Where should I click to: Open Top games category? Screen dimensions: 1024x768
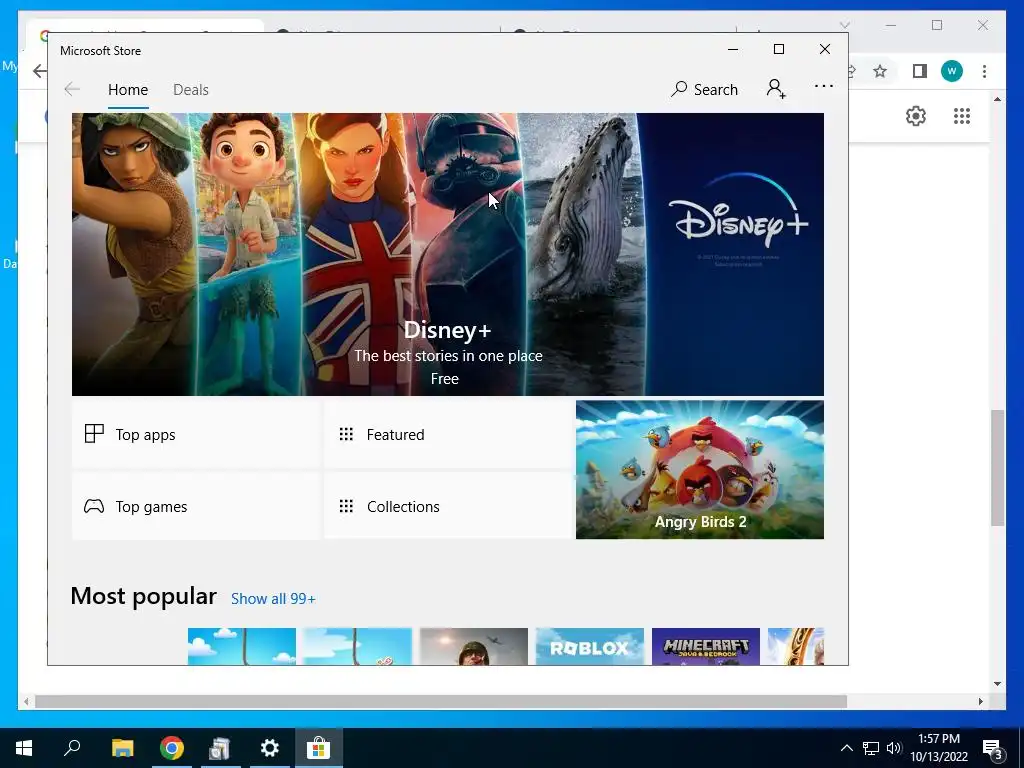(x=196, y=506)
